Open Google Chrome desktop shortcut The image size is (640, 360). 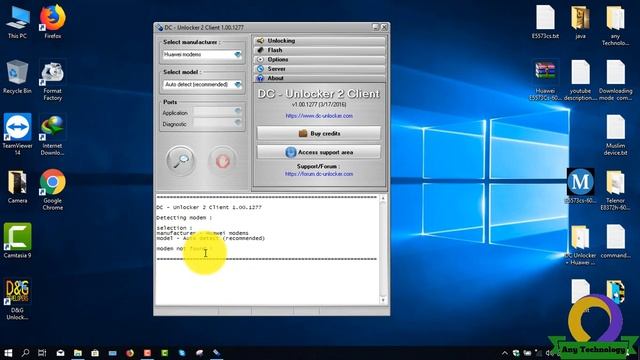click(x=53, y=190)
